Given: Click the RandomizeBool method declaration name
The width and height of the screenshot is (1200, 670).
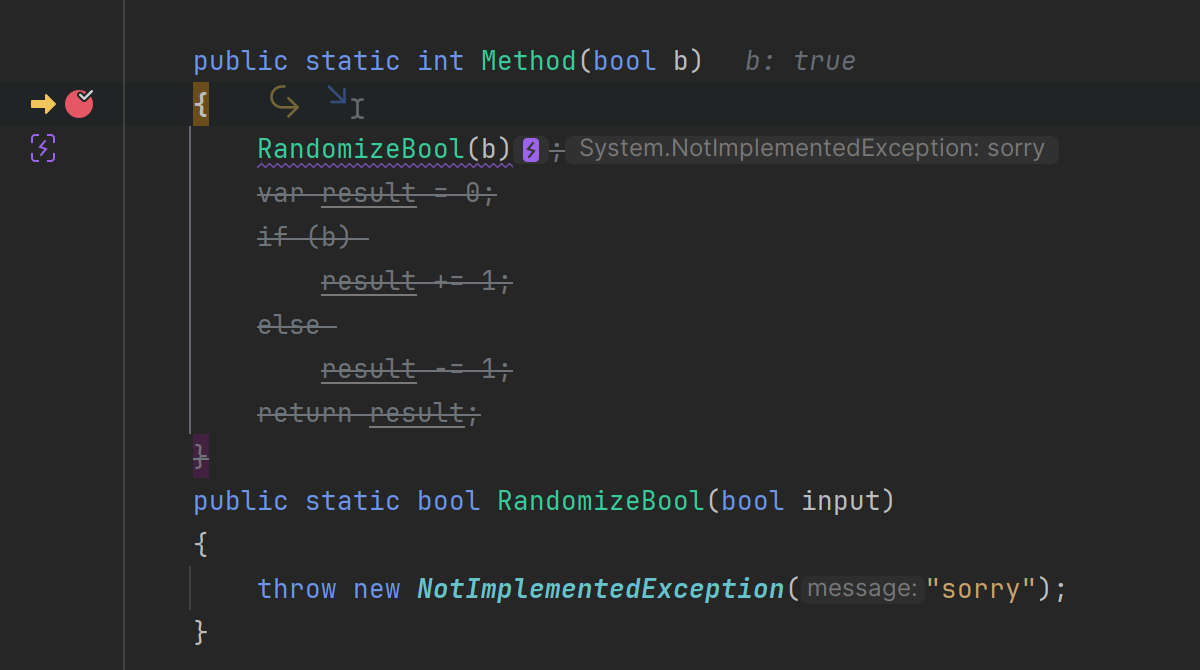Looking at the screenshot, I should click(x=601, y=501).
